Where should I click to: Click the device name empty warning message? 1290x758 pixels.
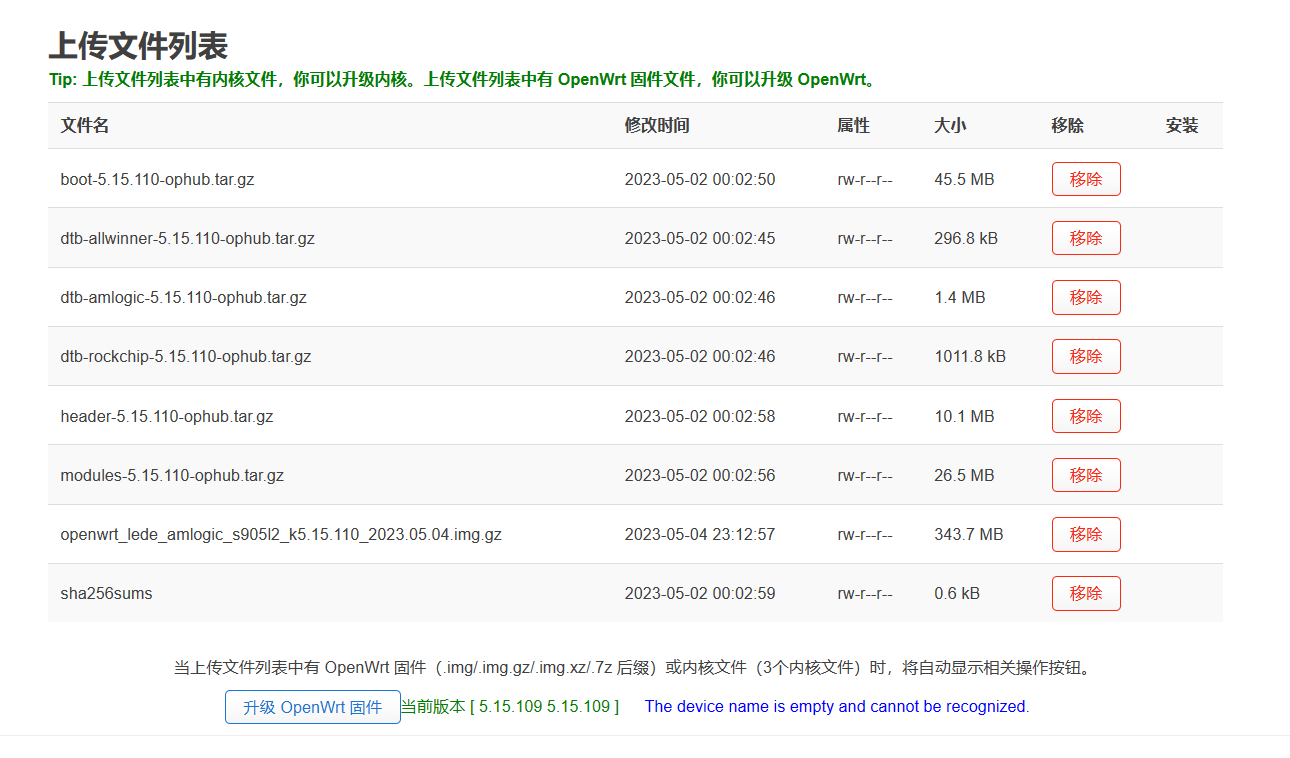click(x=835, y=706)
